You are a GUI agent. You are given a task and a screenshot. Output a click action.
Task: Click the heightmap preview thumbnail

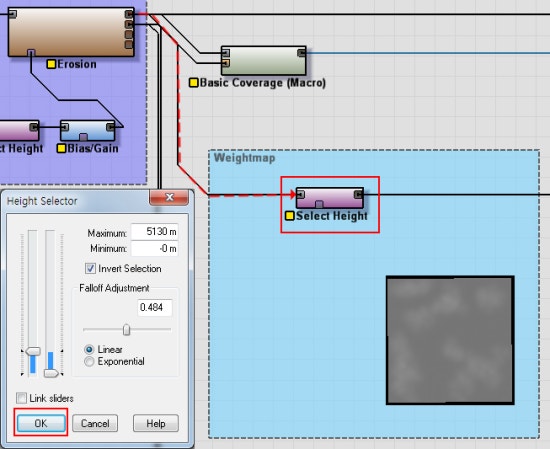pos(450,340)
